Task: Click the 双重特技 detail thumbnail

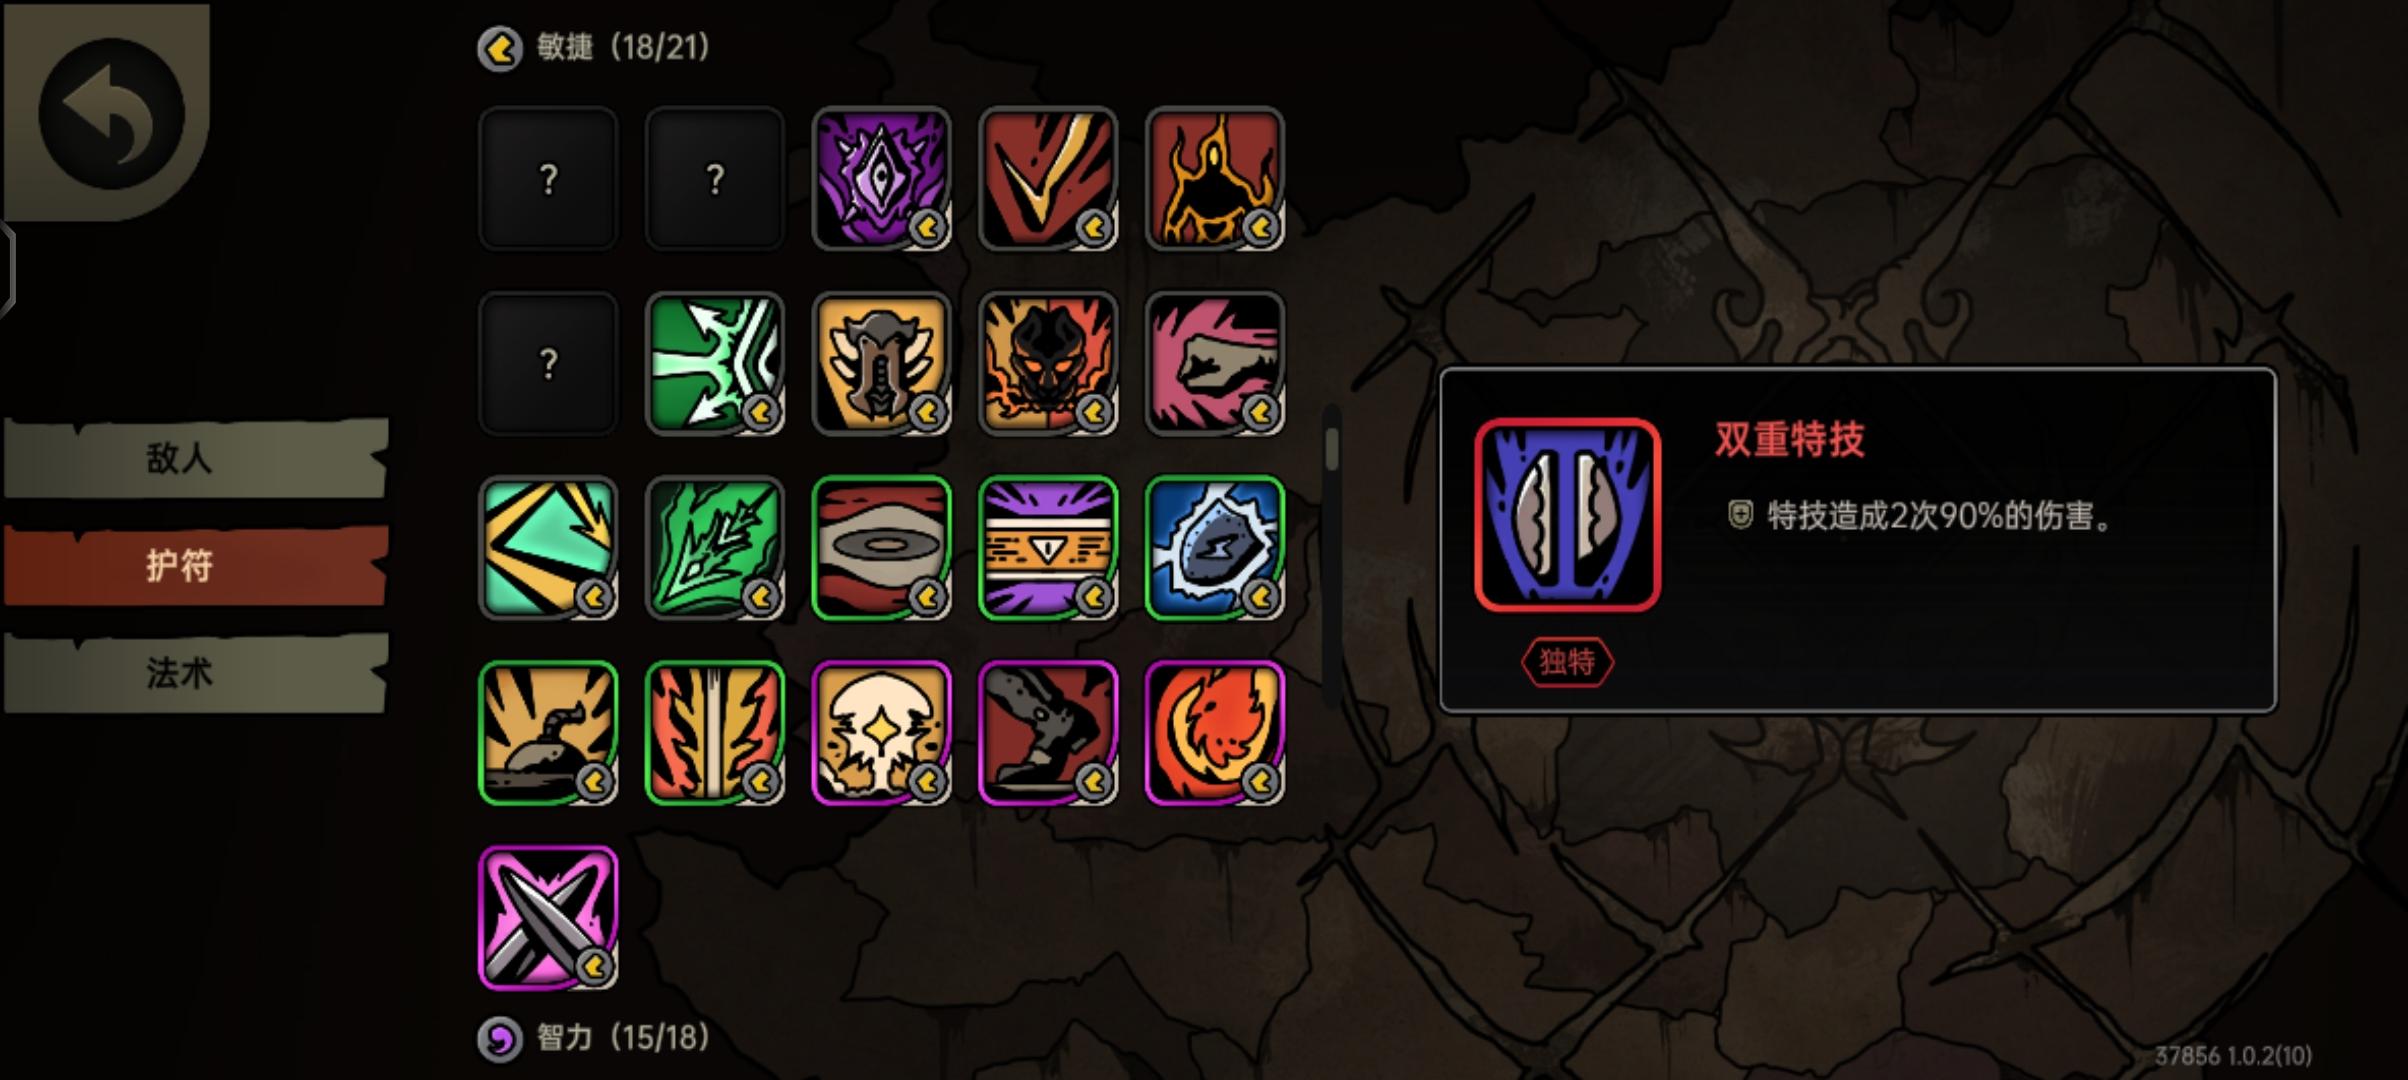Action: pyautogui.click(x=1567, y=515)
